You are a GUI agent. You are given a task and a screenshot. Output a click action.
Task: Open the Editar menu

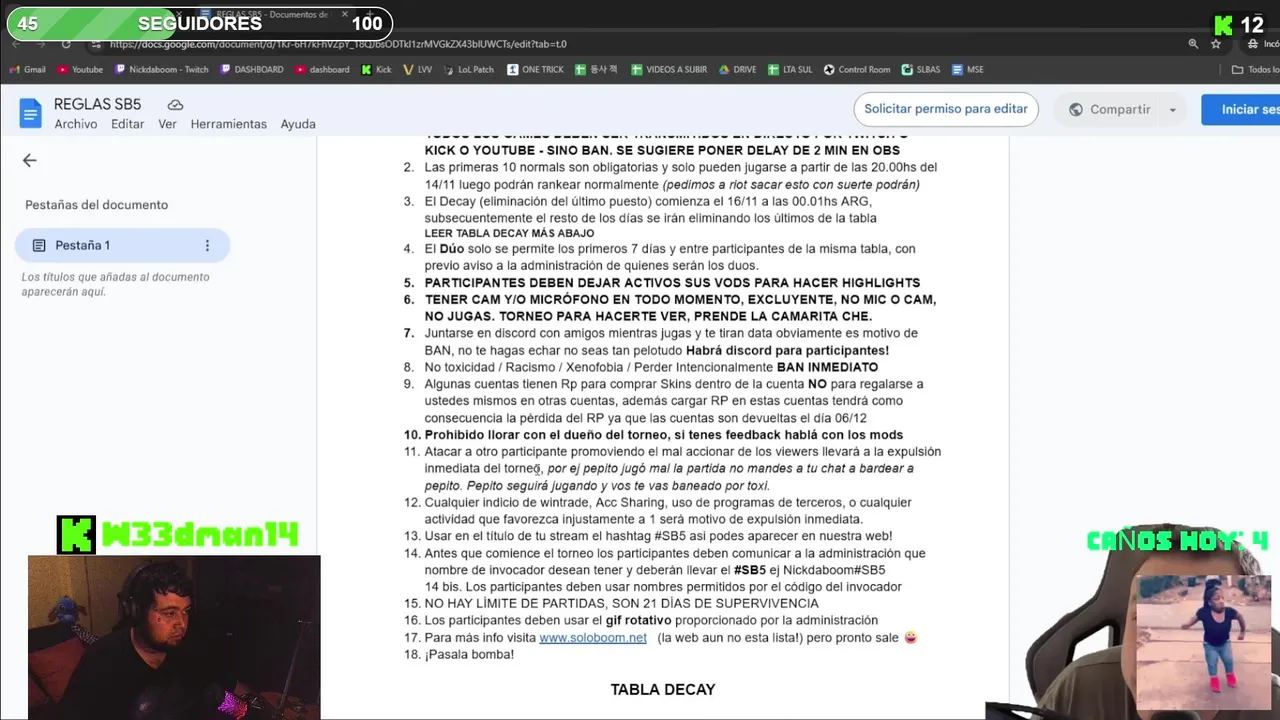click(128, 124)
